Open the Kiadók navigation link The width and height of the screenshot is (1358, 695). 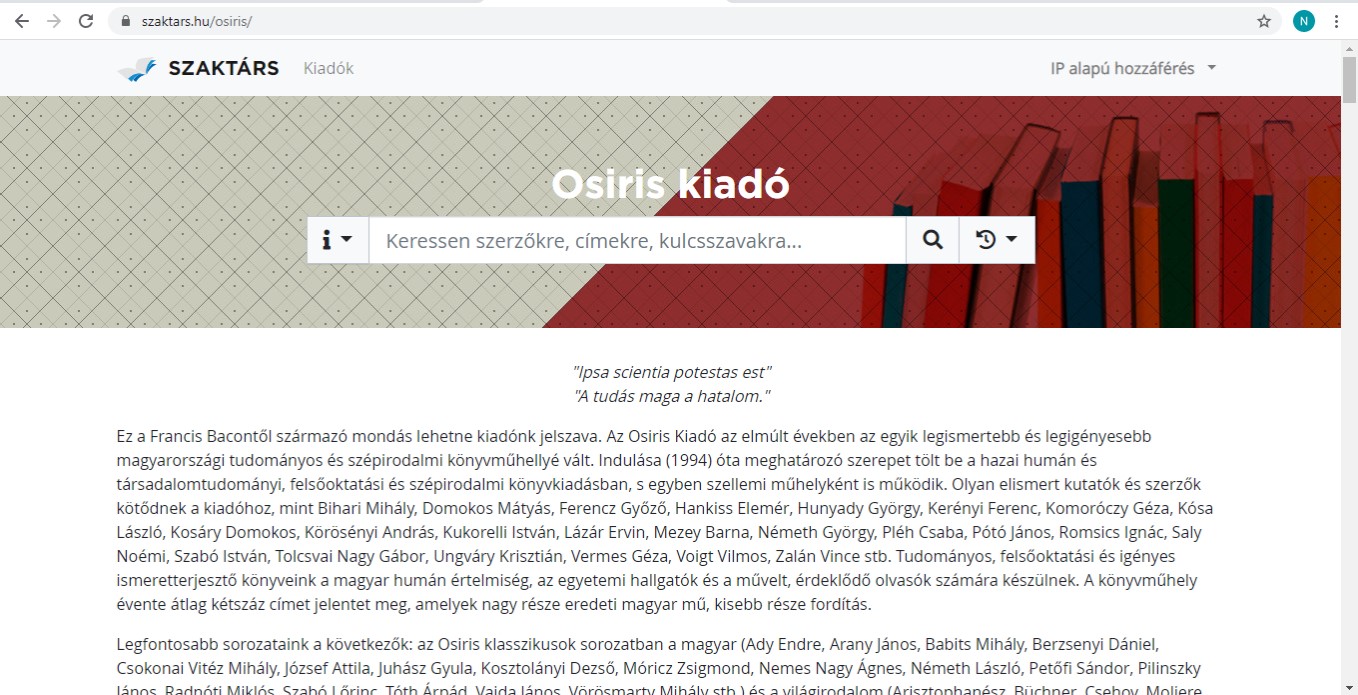click(329, 68)
